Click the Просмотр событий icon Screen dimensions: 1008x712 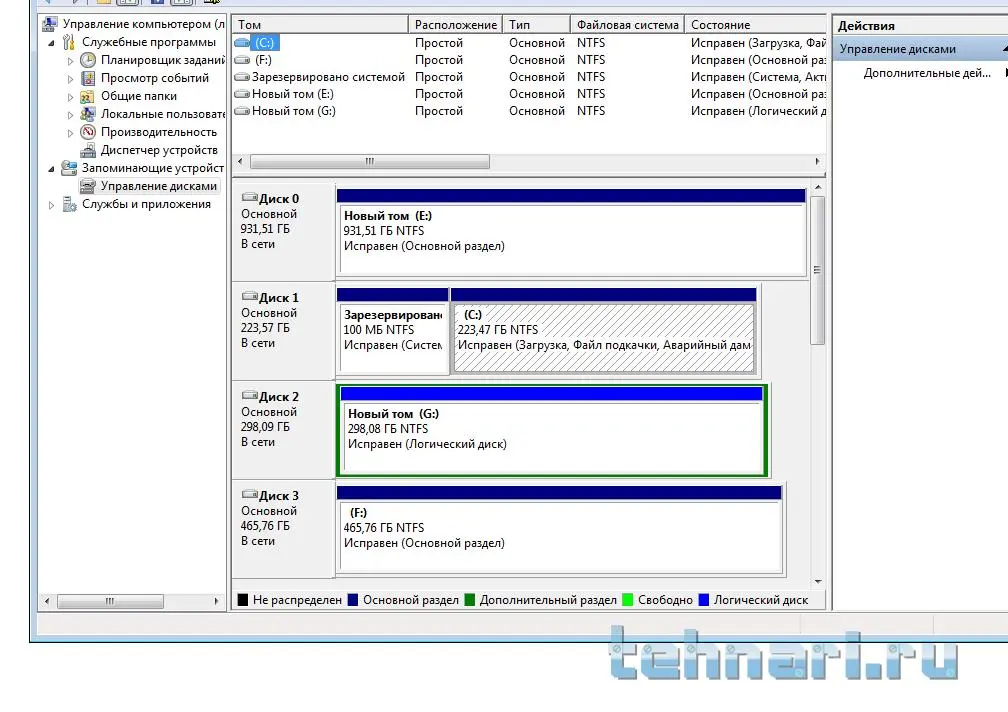tap(88, 78)
